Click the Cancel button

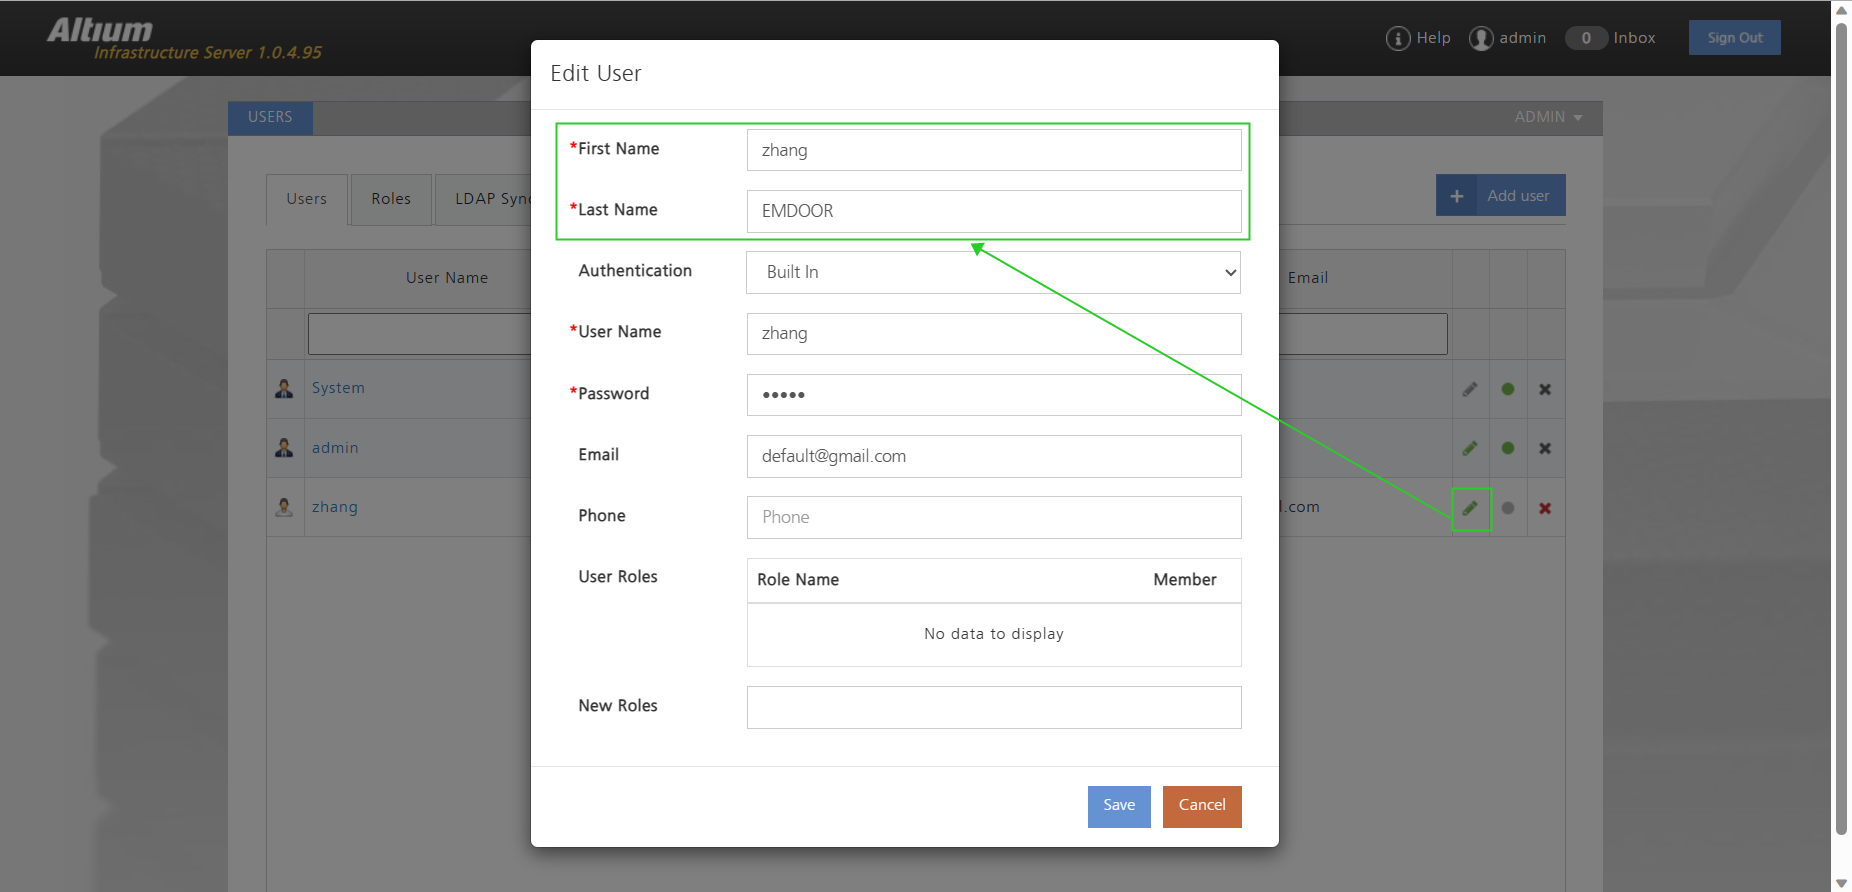click(x=1201, y=806)
